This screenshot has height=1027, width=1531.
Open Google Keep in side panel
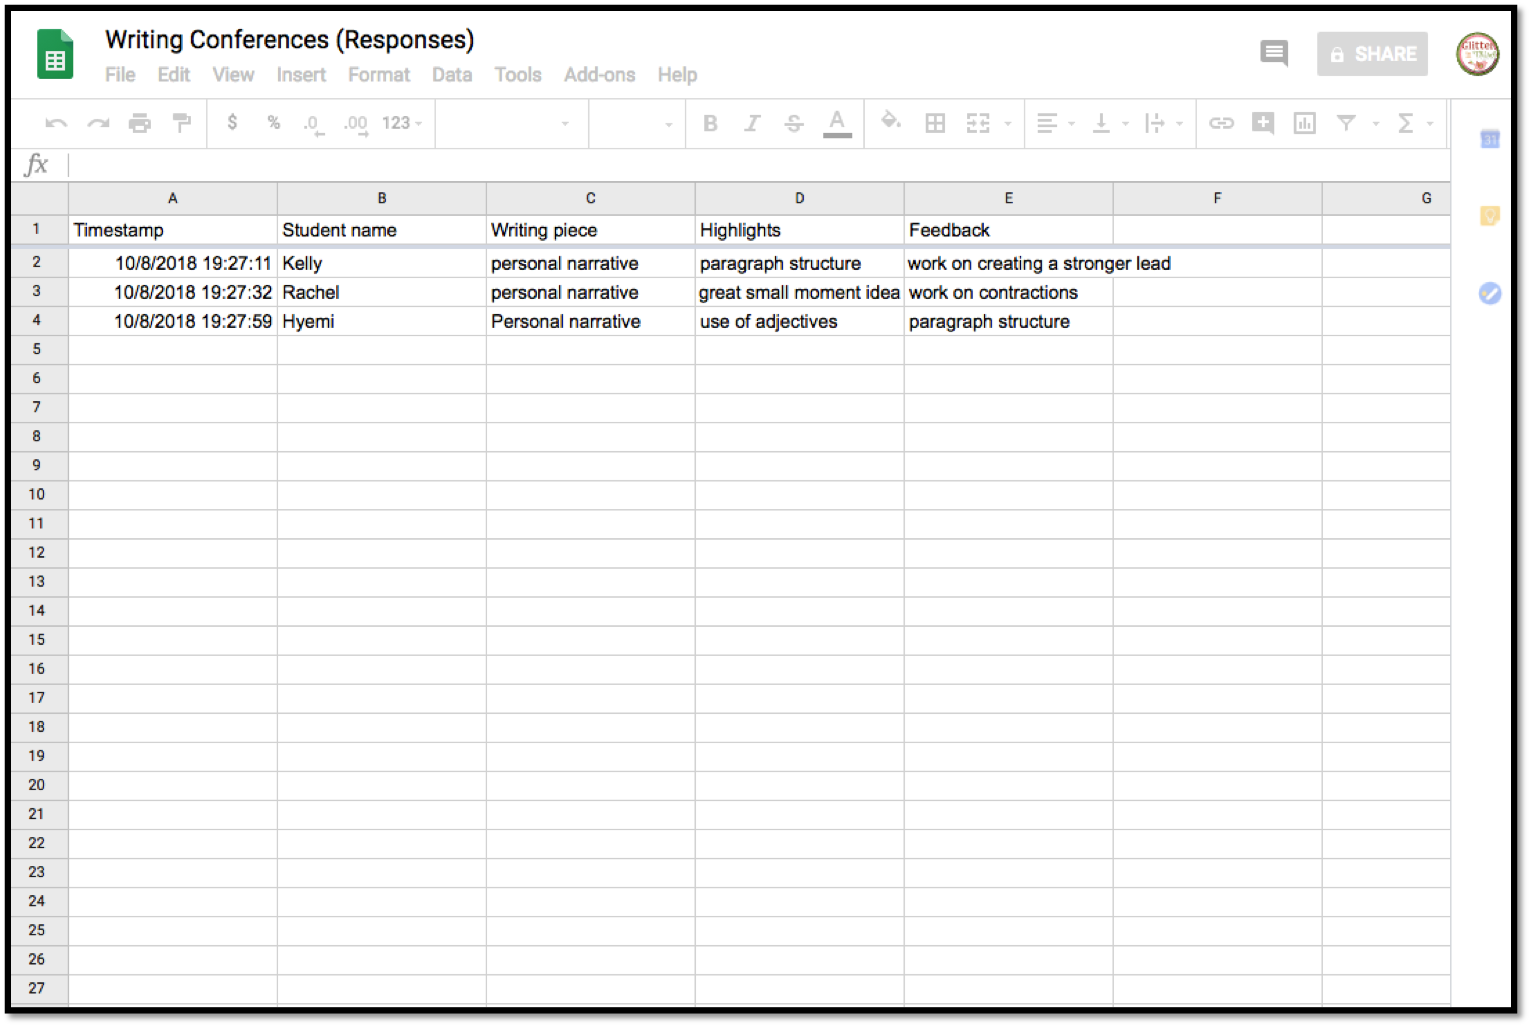click(1489, 215)
